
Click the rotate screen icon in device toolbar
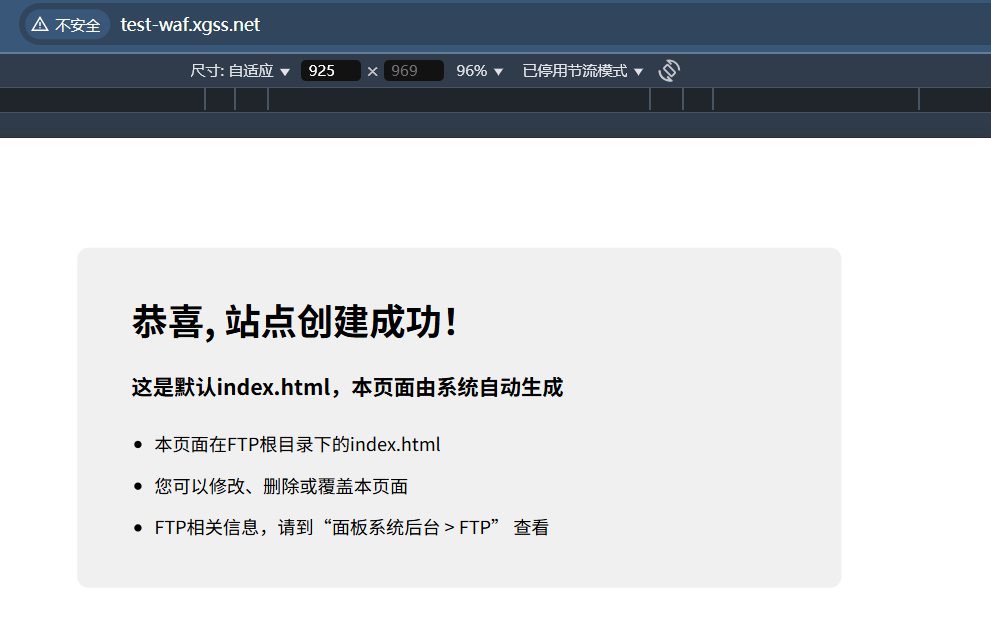pyautogui.click(x=669, y=71)
